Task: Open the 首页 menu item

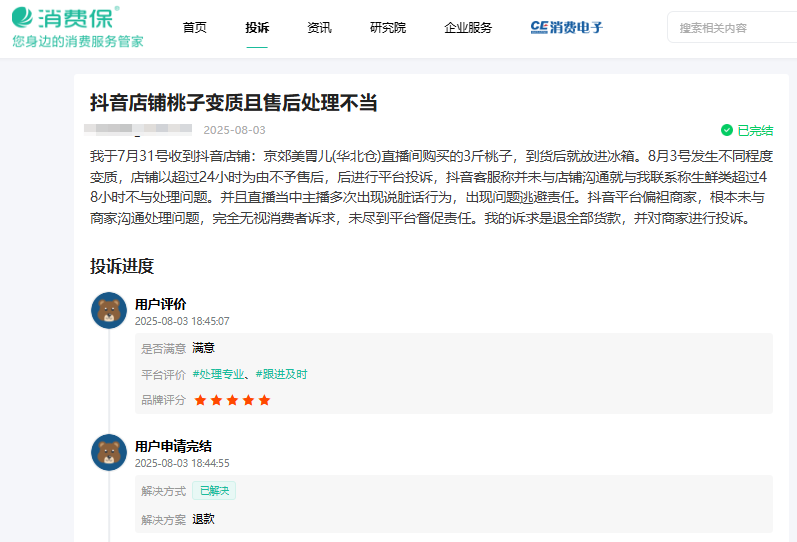Action: 195,27
